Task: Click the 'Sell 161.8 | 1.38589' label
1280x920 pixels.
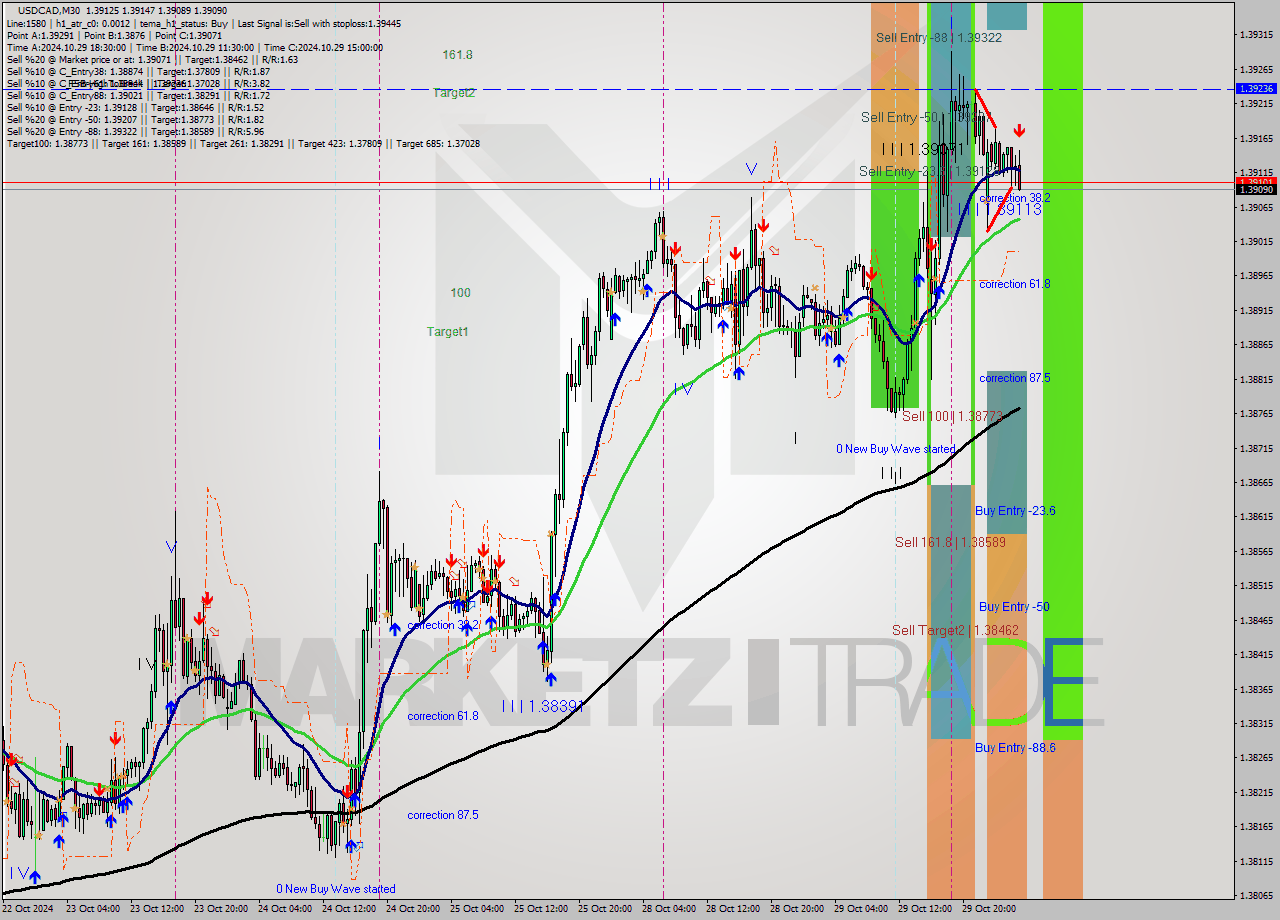Action: [x=948, y=542]
